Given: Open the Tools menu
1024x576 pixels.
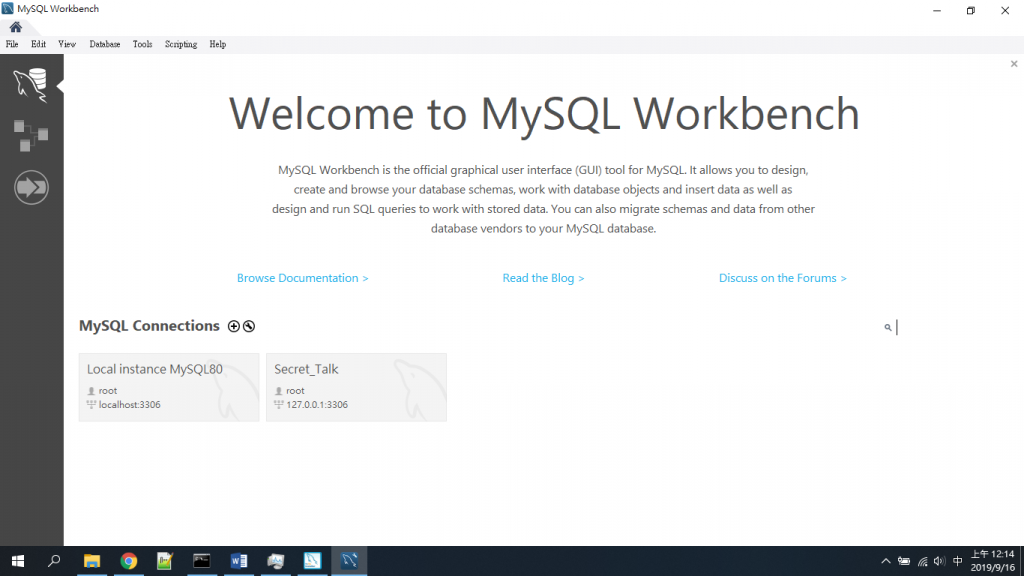Looking at the screenshot, I should pyautogui.click(x=142, y=44).
